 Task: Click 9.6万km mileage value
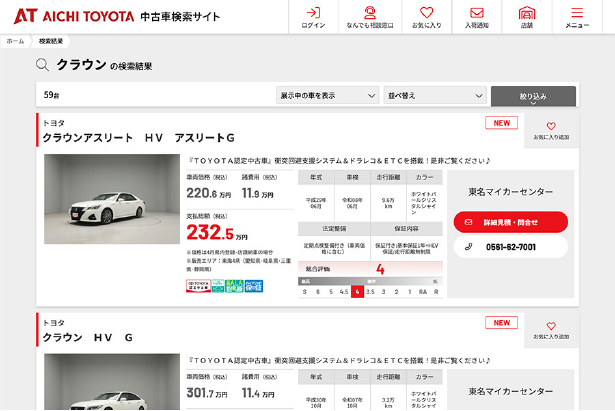[x=388, y=203]
